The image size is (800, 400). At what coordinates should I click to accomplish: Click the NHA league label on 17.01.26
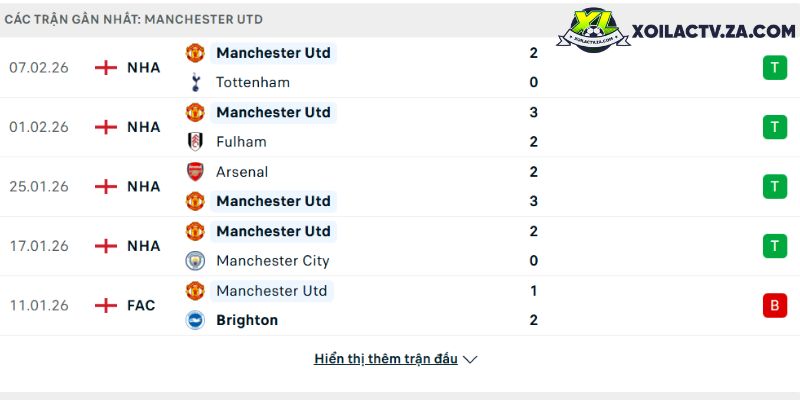(x=144, y=246)
